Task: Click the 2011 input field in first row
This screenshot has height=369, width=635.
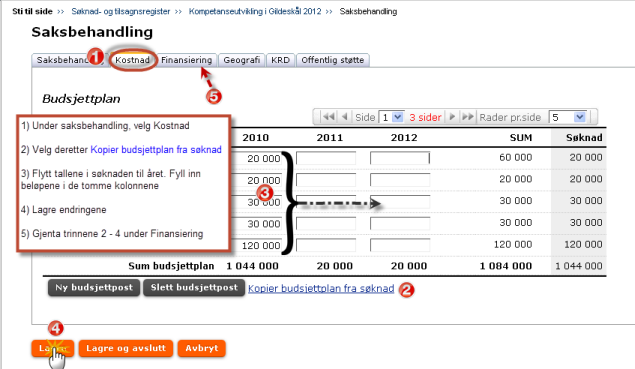Action: [326, 158]
